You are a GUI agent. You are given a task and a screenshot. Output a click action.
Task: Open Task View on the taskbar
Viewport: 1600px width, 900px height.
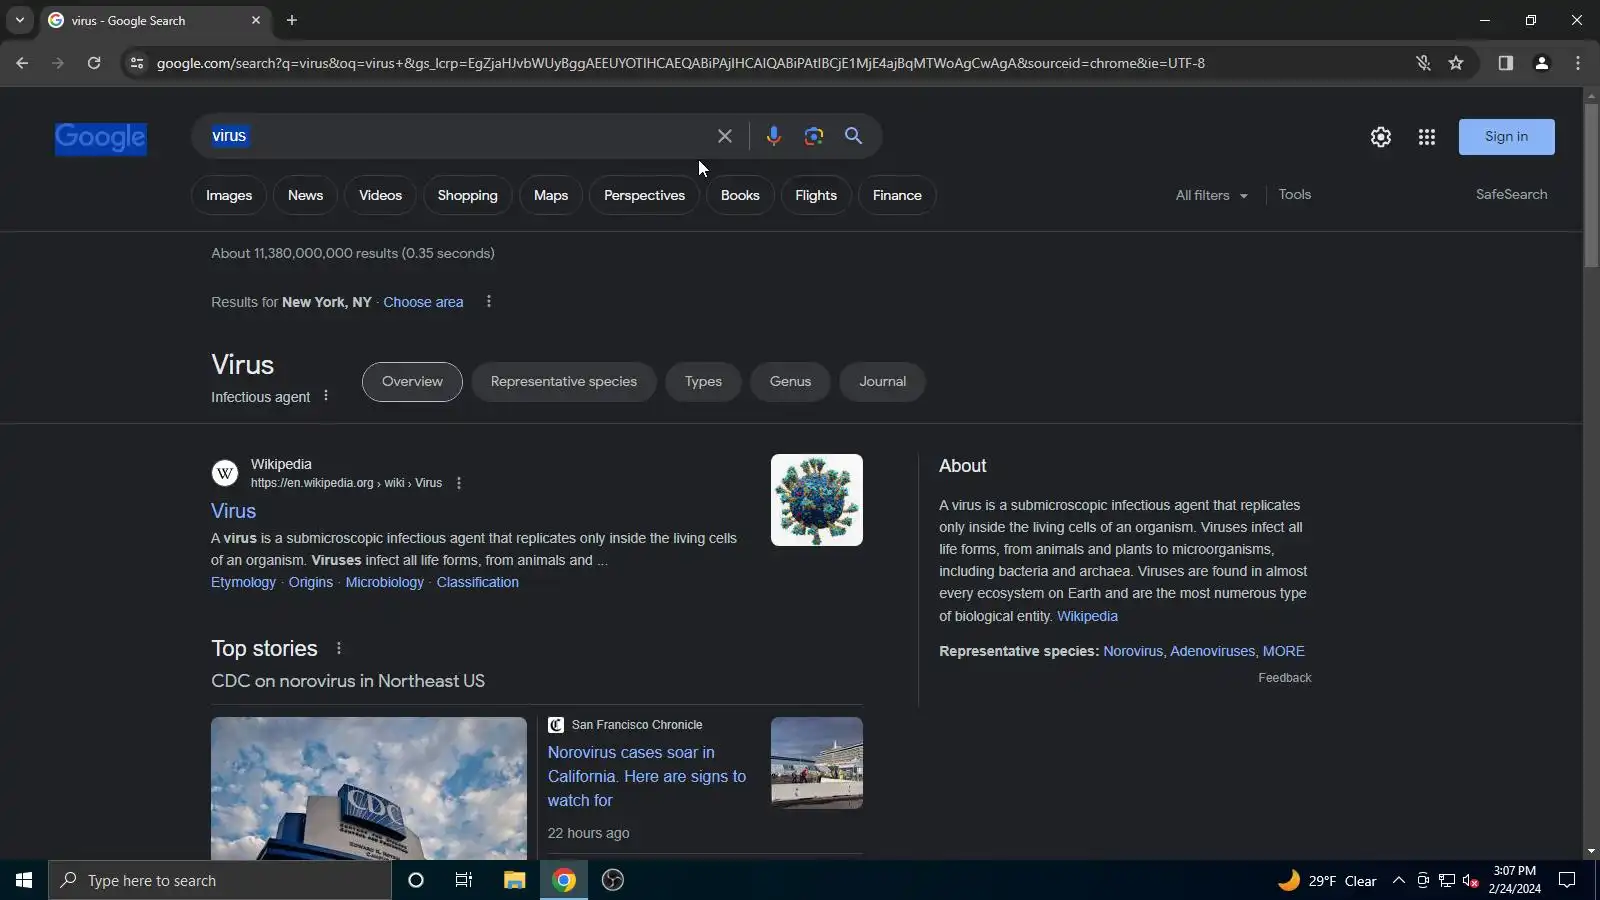pos(464,880)
